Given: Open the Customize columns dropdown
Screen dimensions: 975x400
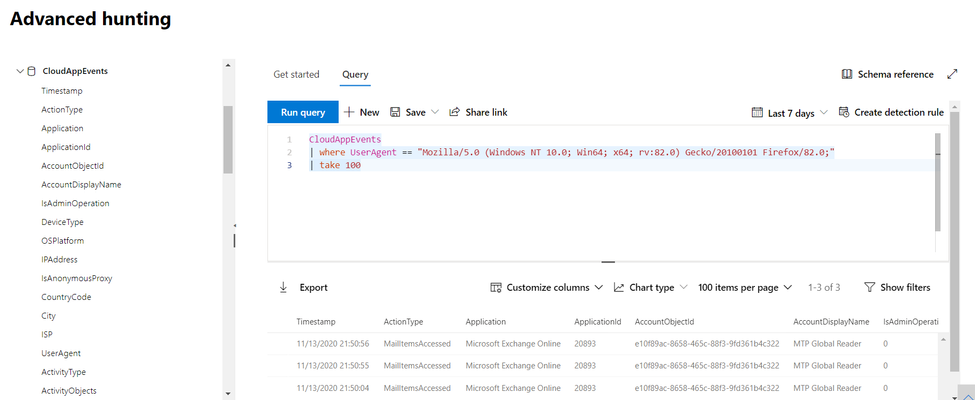Looking at the screenshot, I should coord(599,287).
